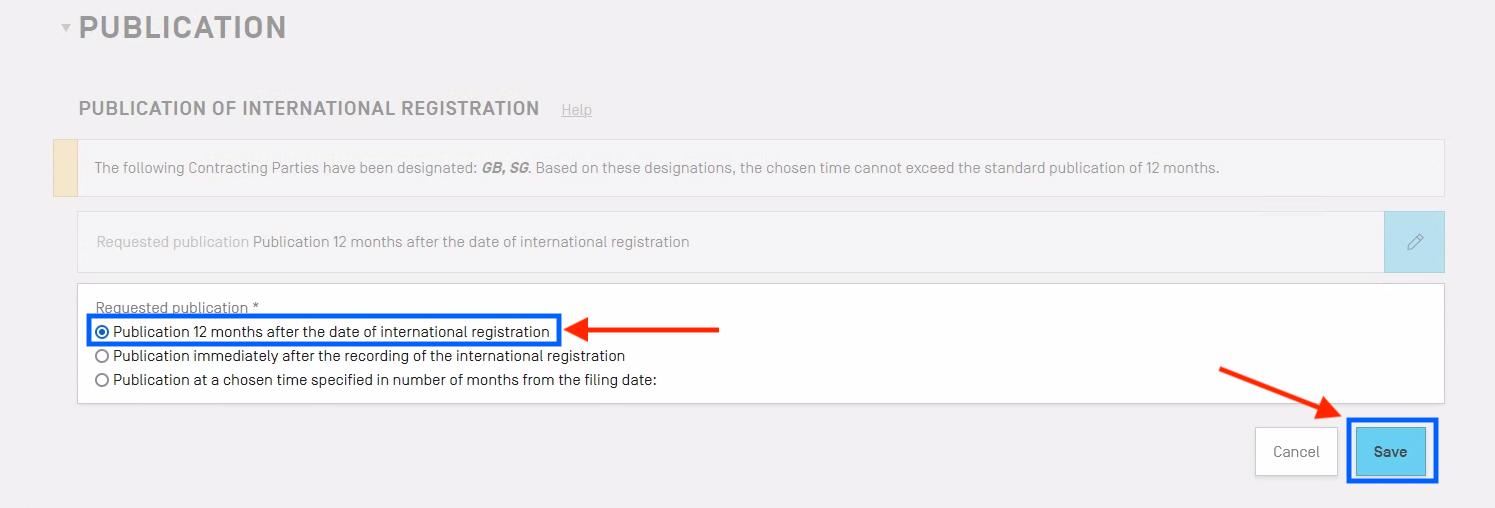
Task: Collapse the PUBLICATION section triangle
Action: (x=66, y=28)
